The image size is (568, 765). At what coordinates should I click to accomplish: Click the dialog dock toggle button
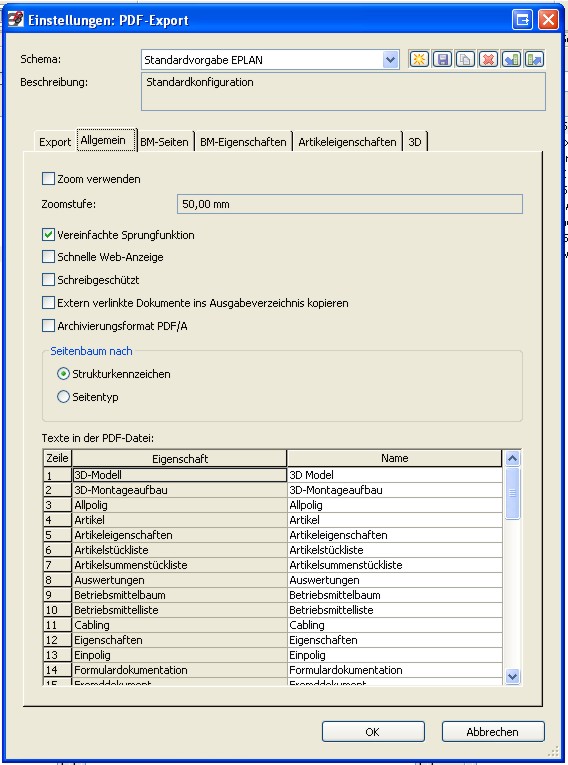pyautogui.click(x=522, y=20)
